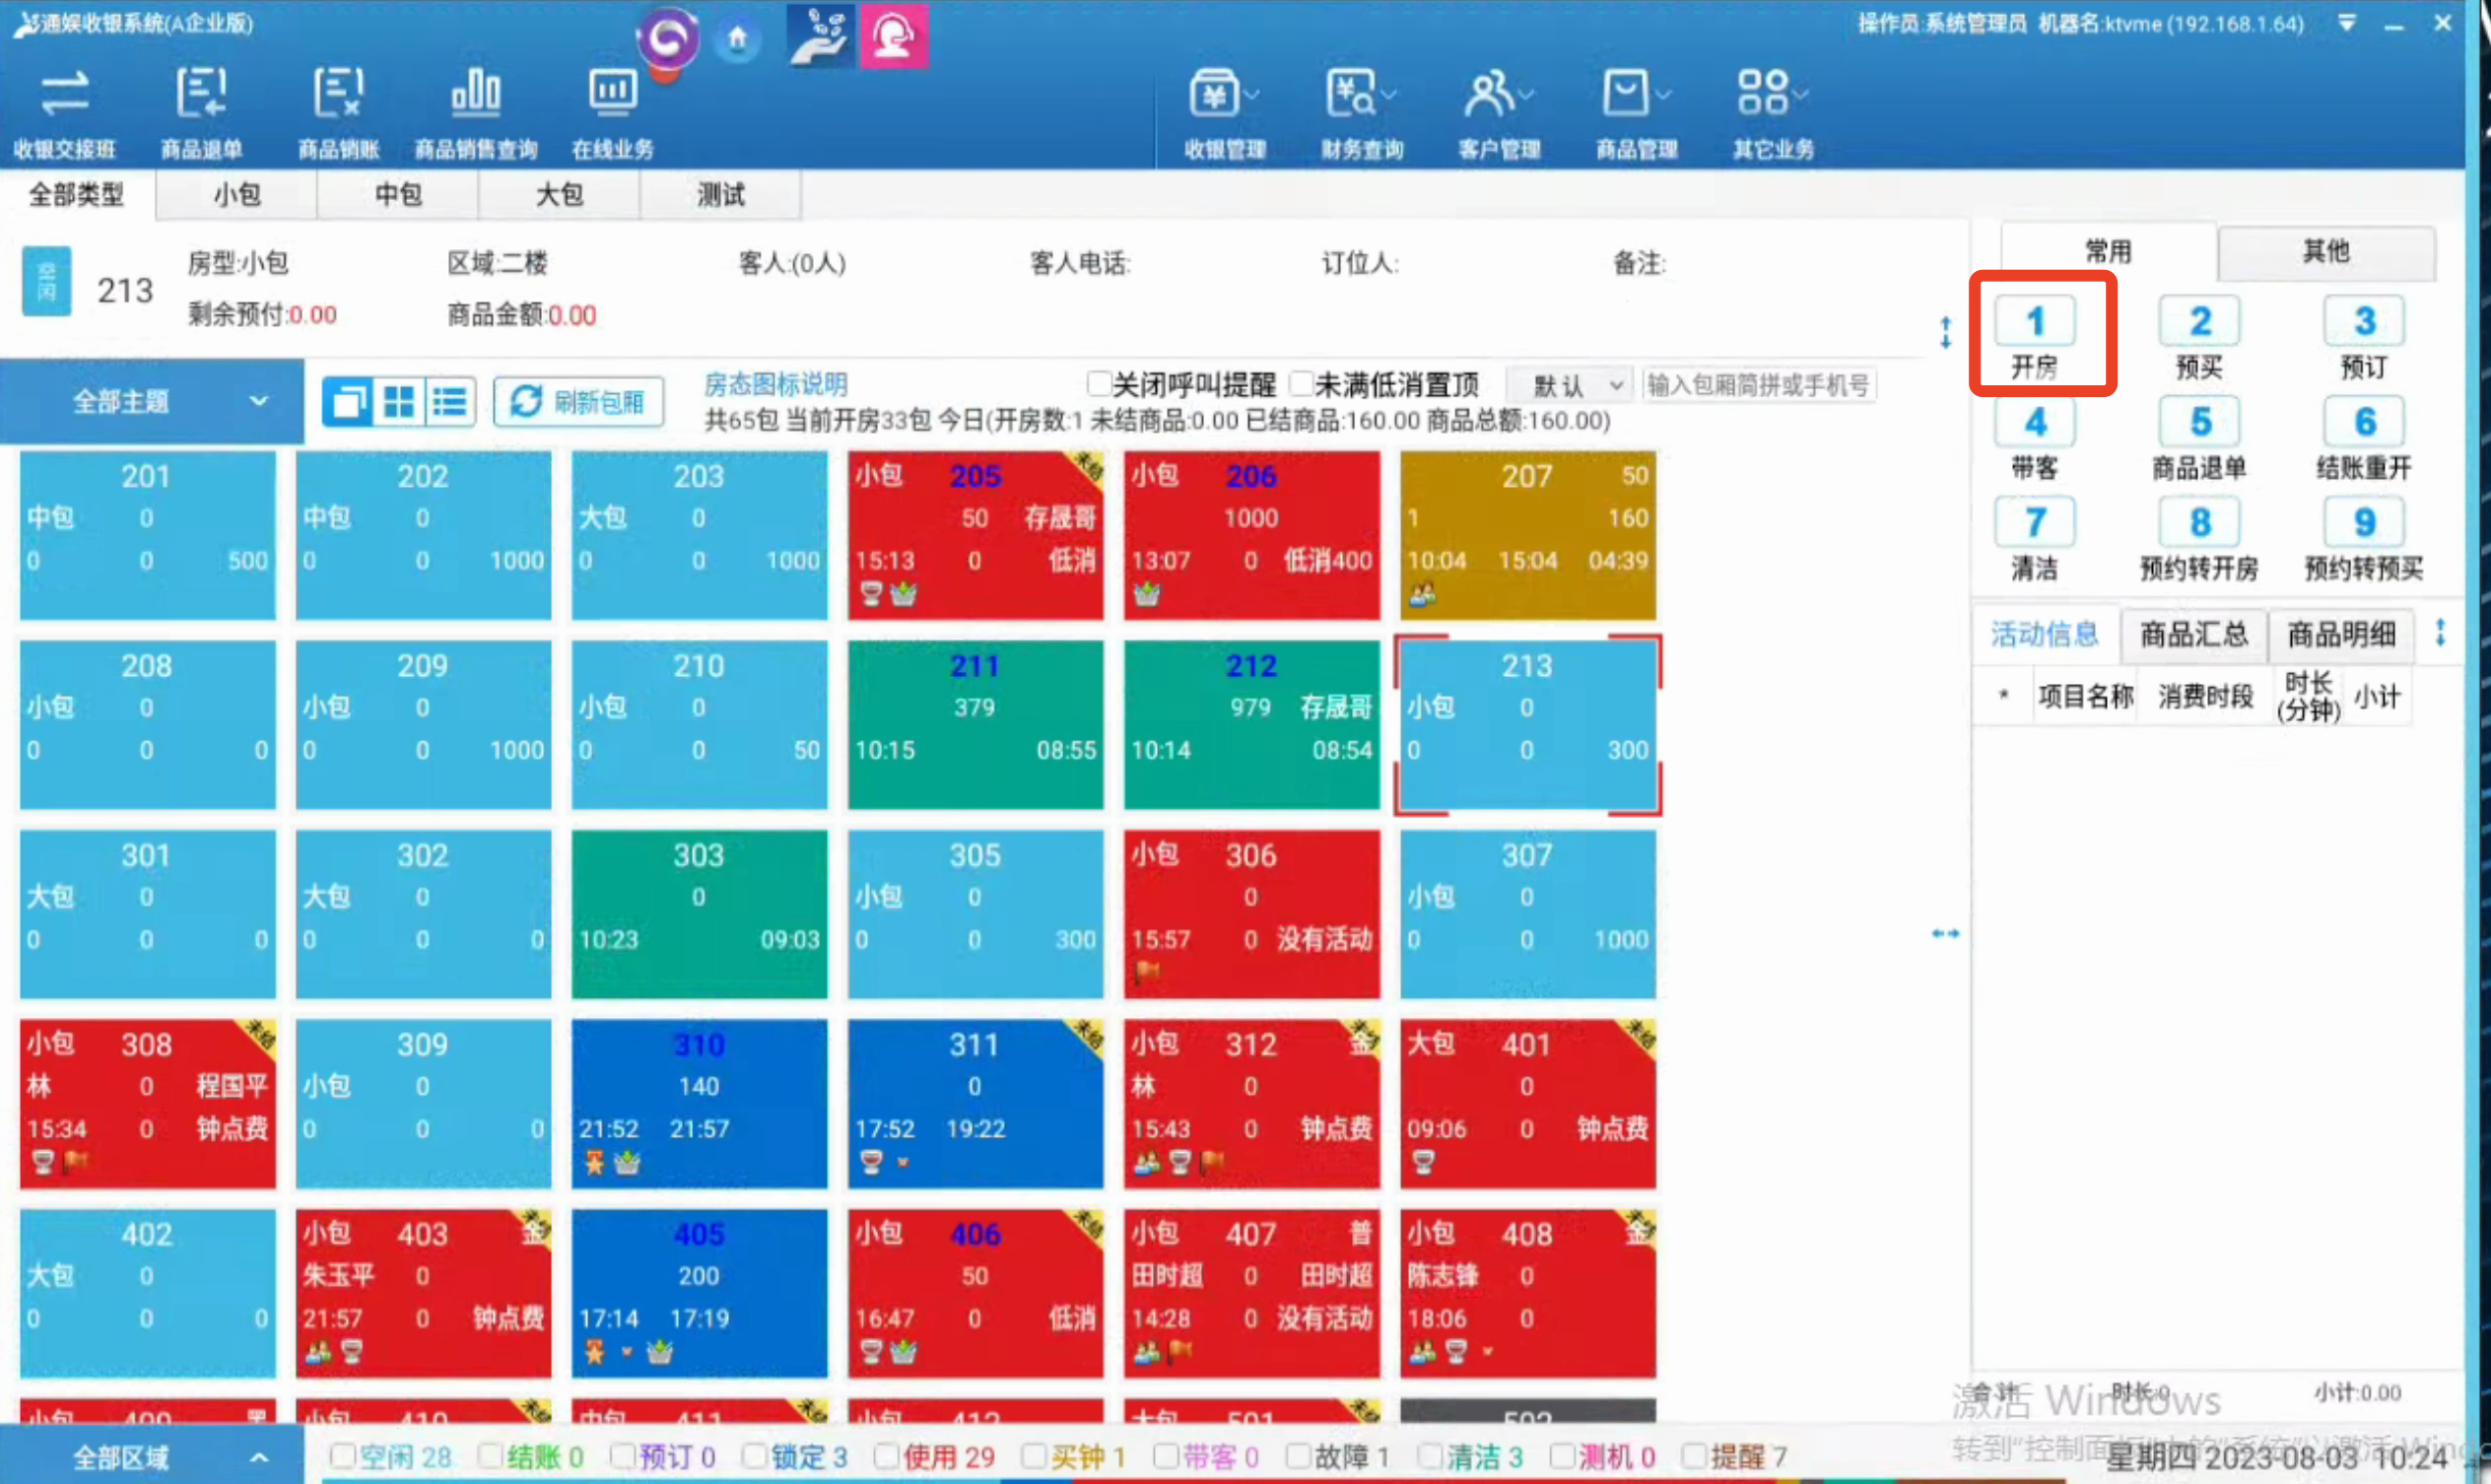Select shortcut 8 预约转开房
The width and height of the screenshot is (2491, 1484).
[2199, 539]
